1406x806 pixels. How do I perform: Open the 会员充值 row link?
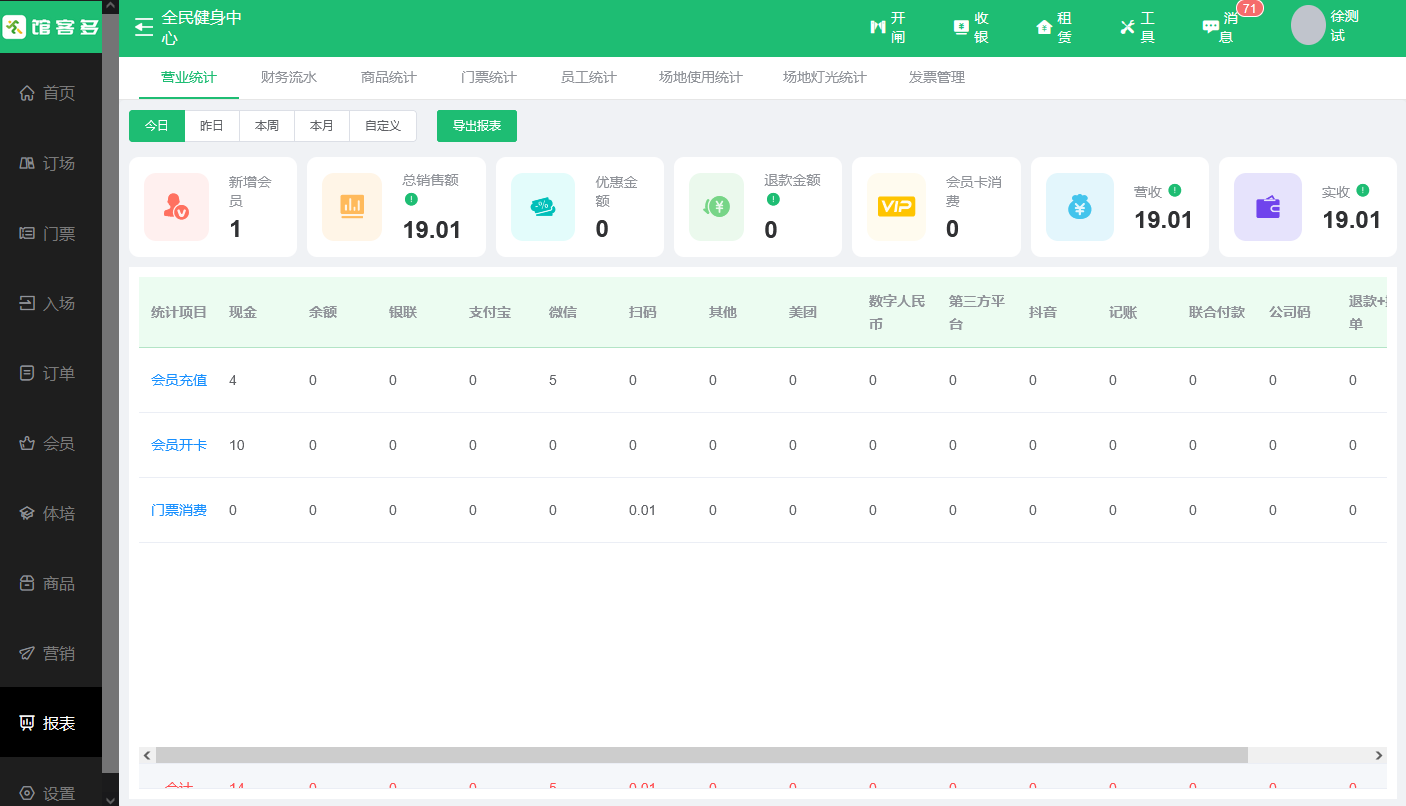[x=179, y=380]
